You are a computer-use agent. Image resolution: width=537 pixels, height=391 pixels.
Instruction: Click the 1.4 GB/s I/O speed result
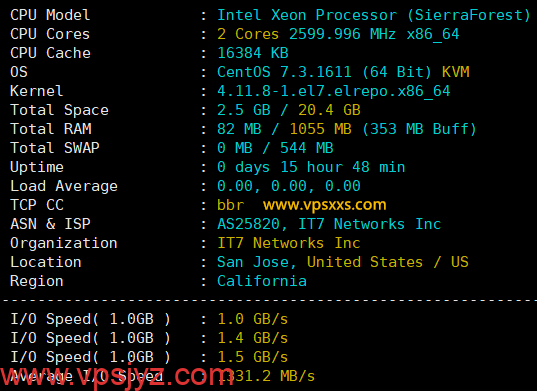coord(253,338)
